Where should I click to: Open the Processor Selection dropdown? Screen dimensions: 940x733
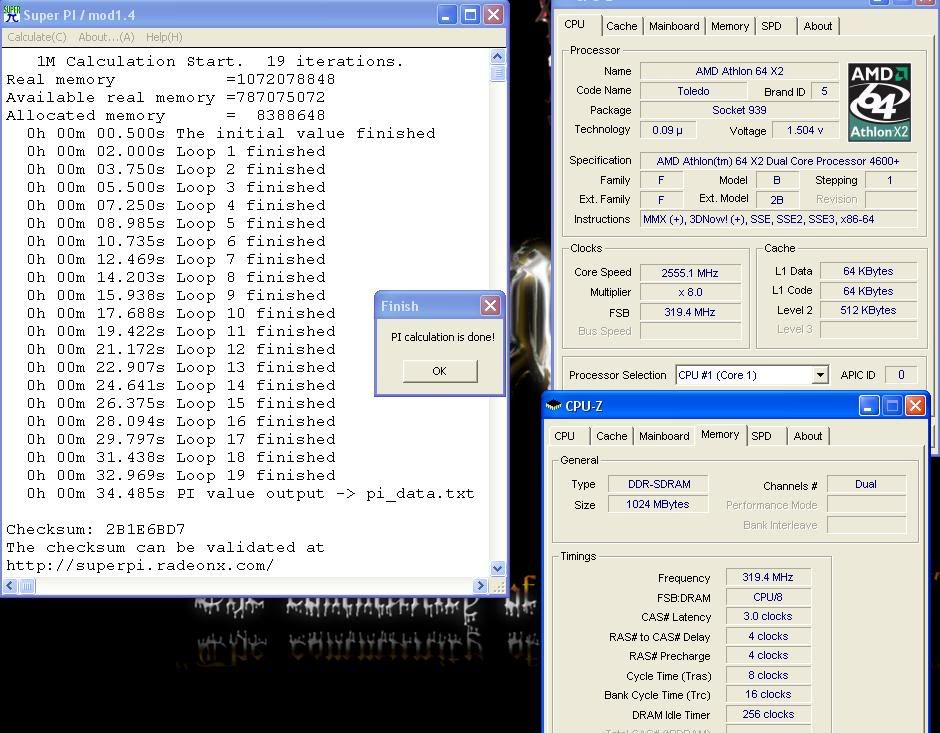click(819, 375)
